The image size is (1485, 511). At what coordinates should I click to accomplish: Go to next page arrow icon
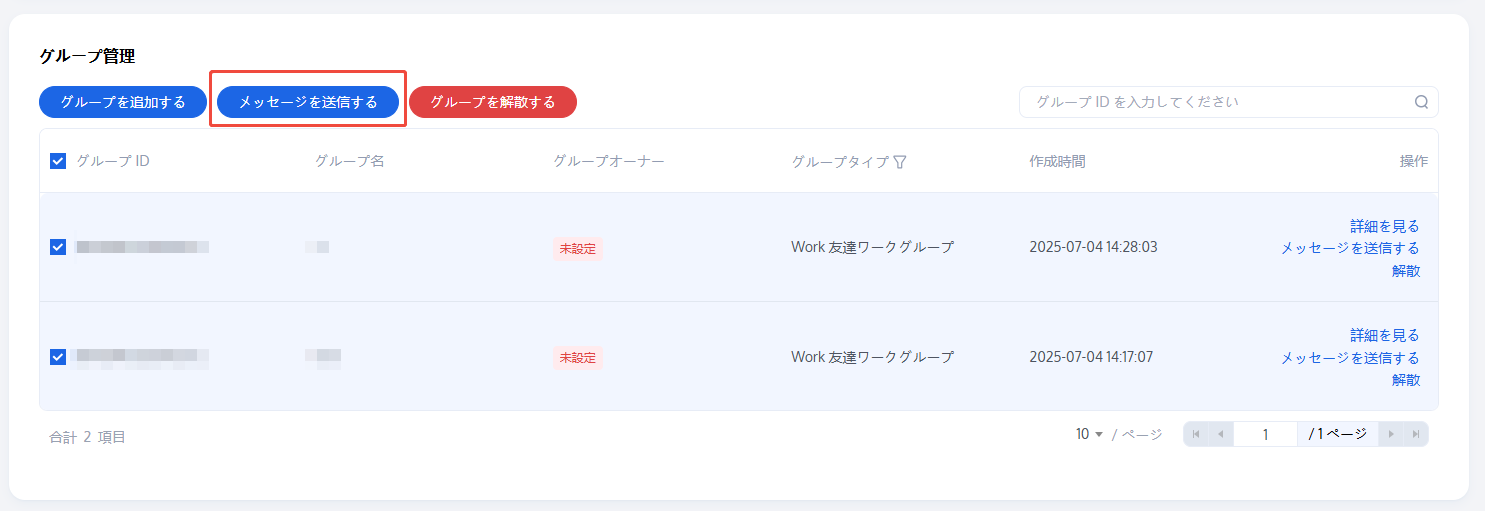point(1391,434)
